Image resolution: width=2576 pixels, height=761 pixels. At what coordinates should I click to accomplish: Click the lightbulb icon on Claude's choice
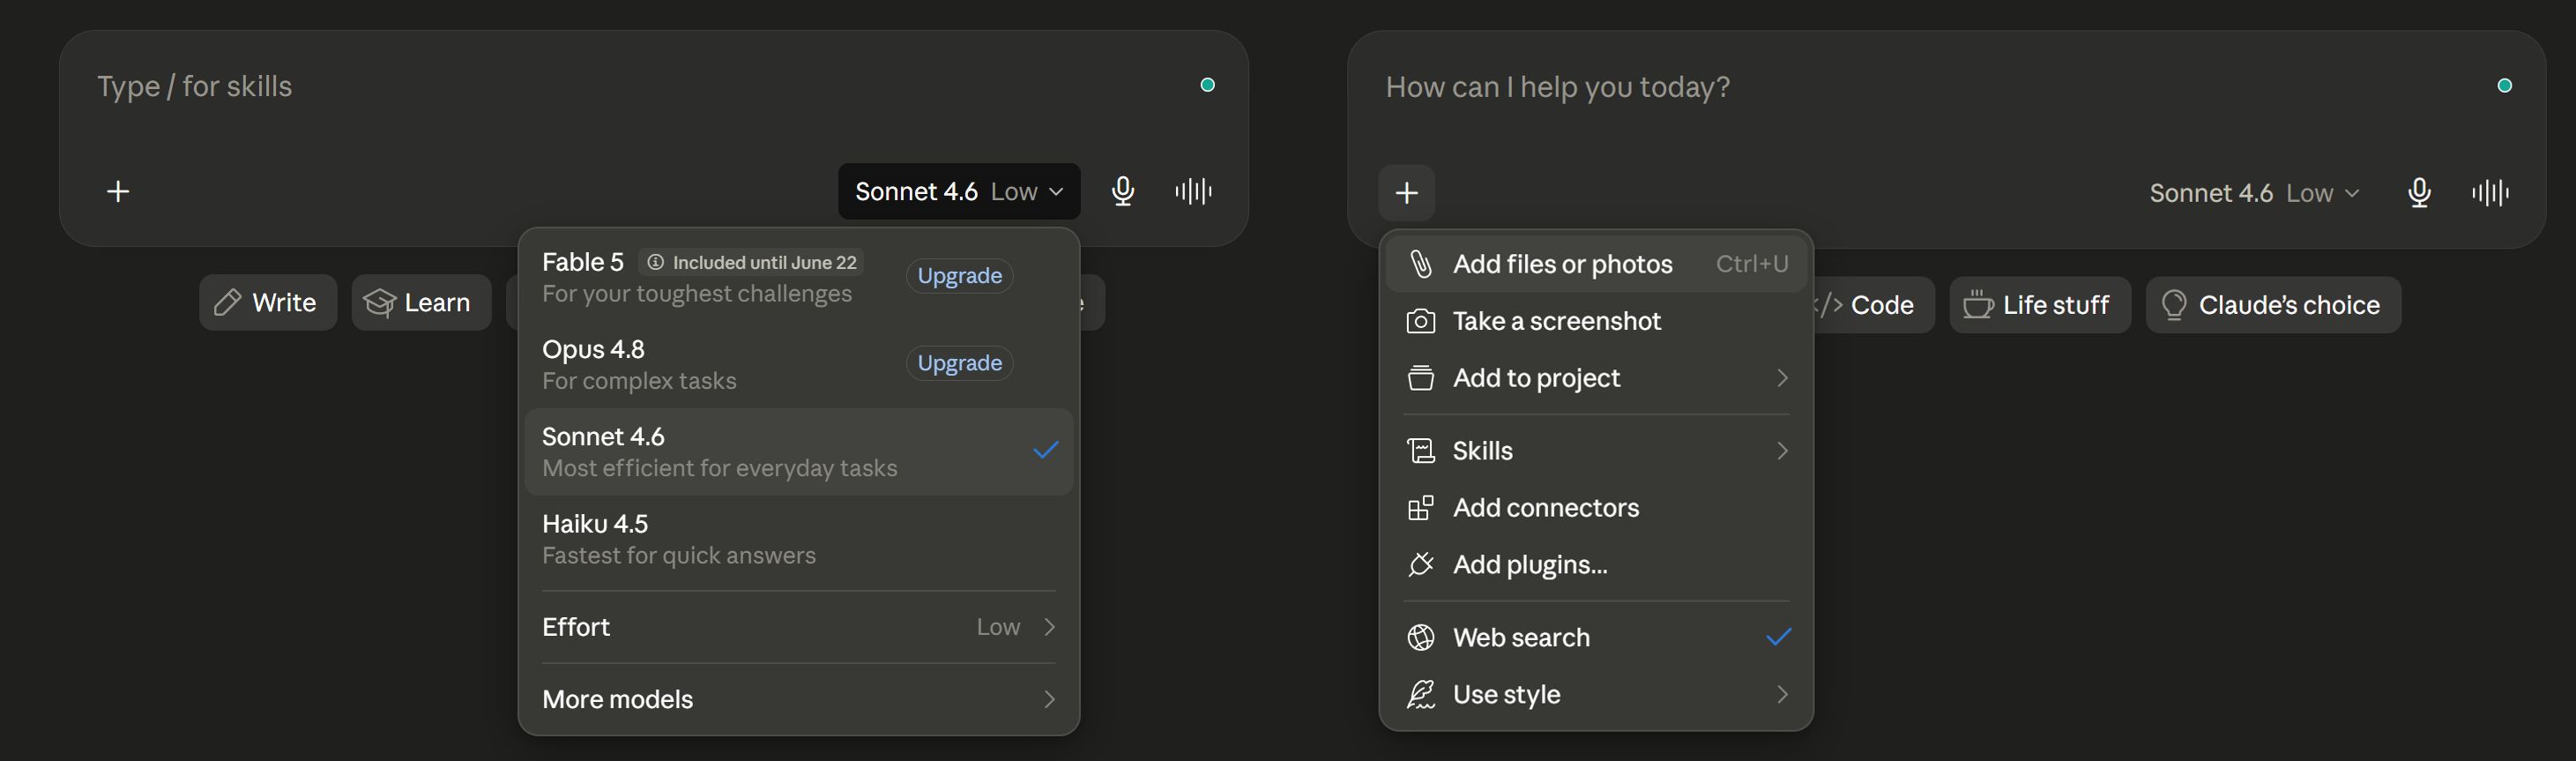[2173, 304]
